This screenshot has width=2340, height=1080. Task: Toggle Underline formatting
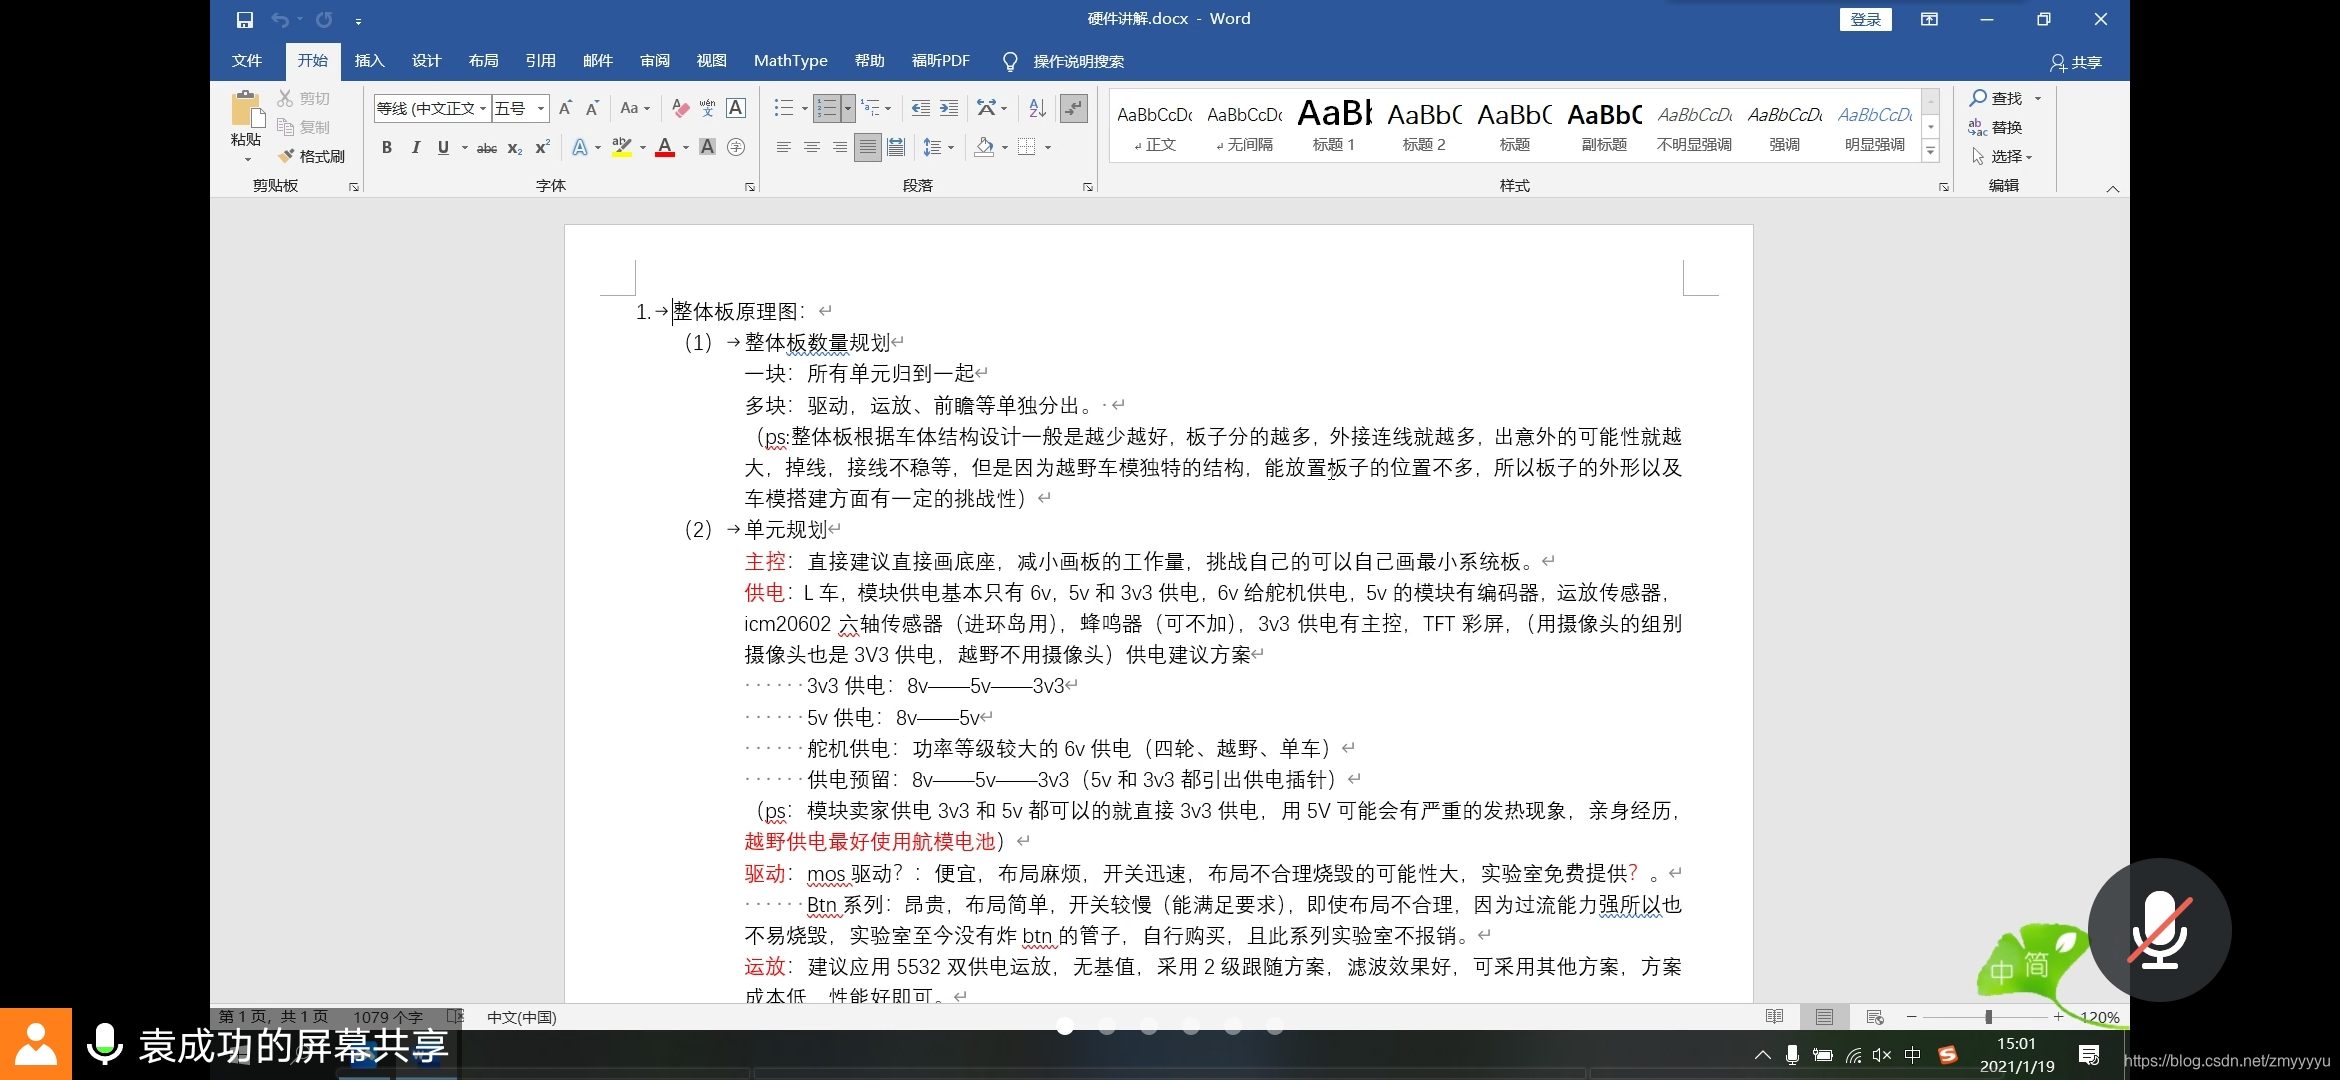443,148
